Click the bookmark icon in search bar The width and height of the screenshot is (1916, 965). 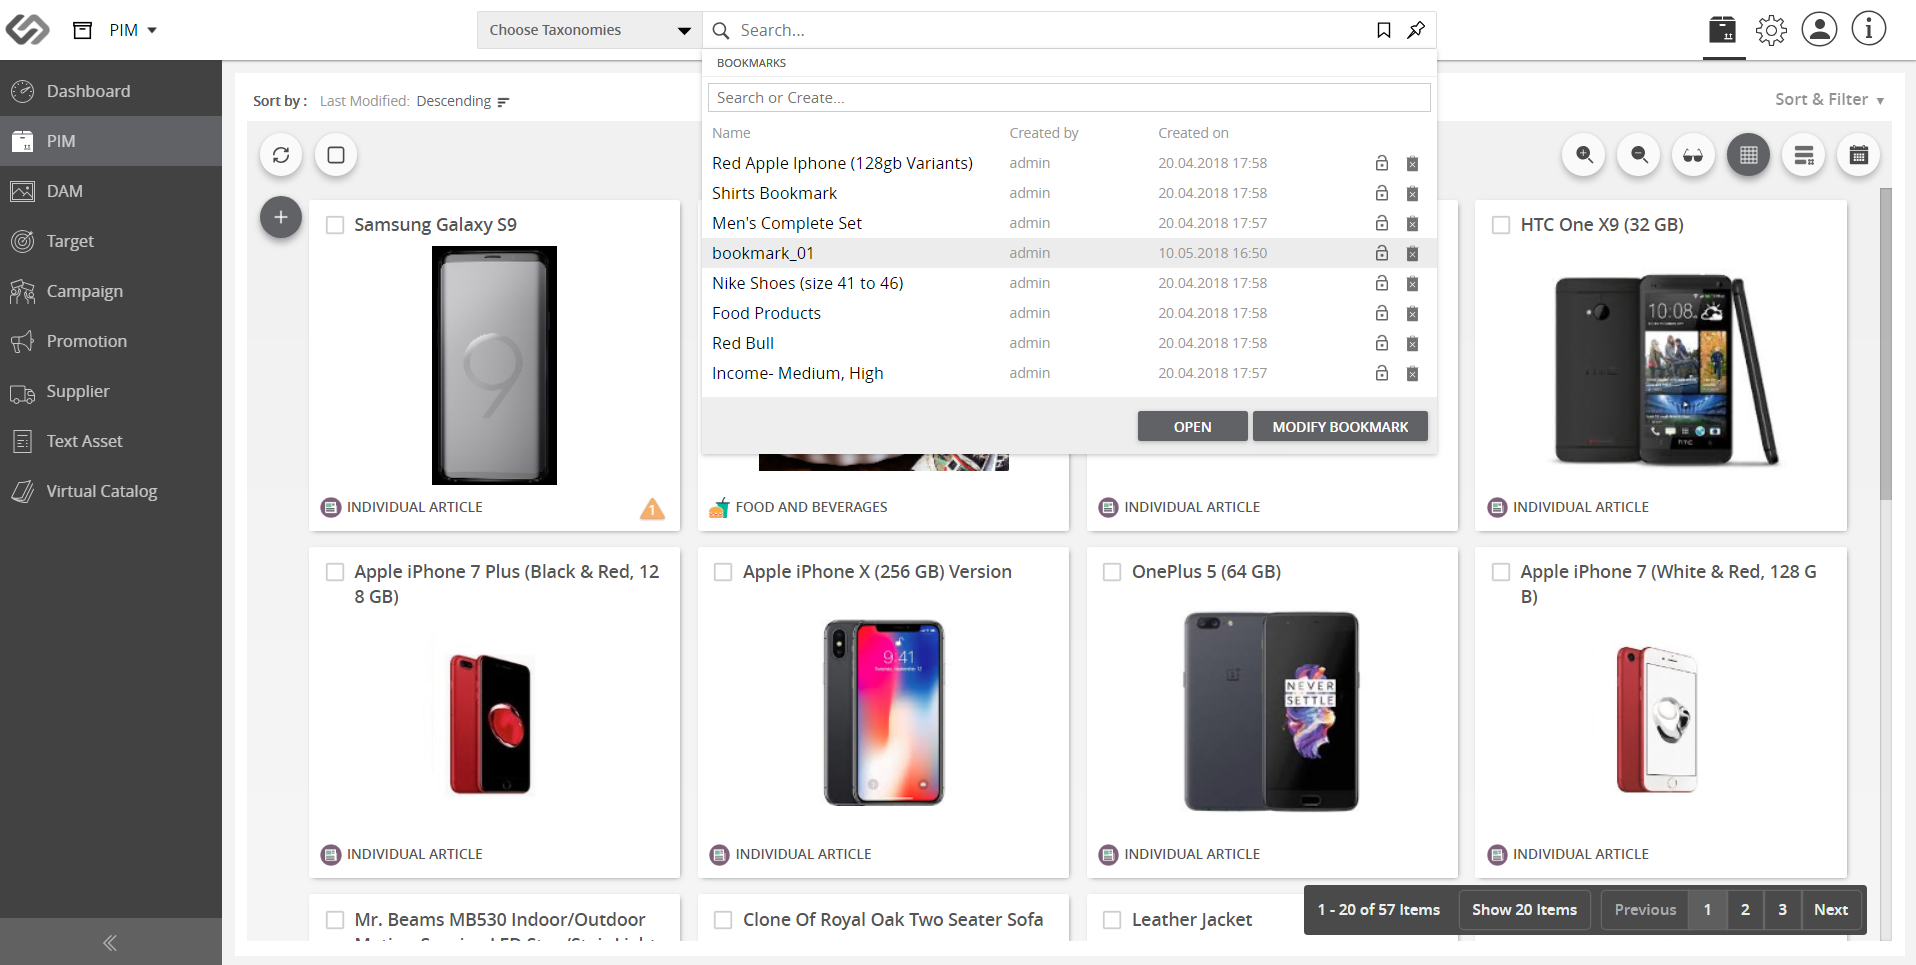click(x=1384, y=30)
